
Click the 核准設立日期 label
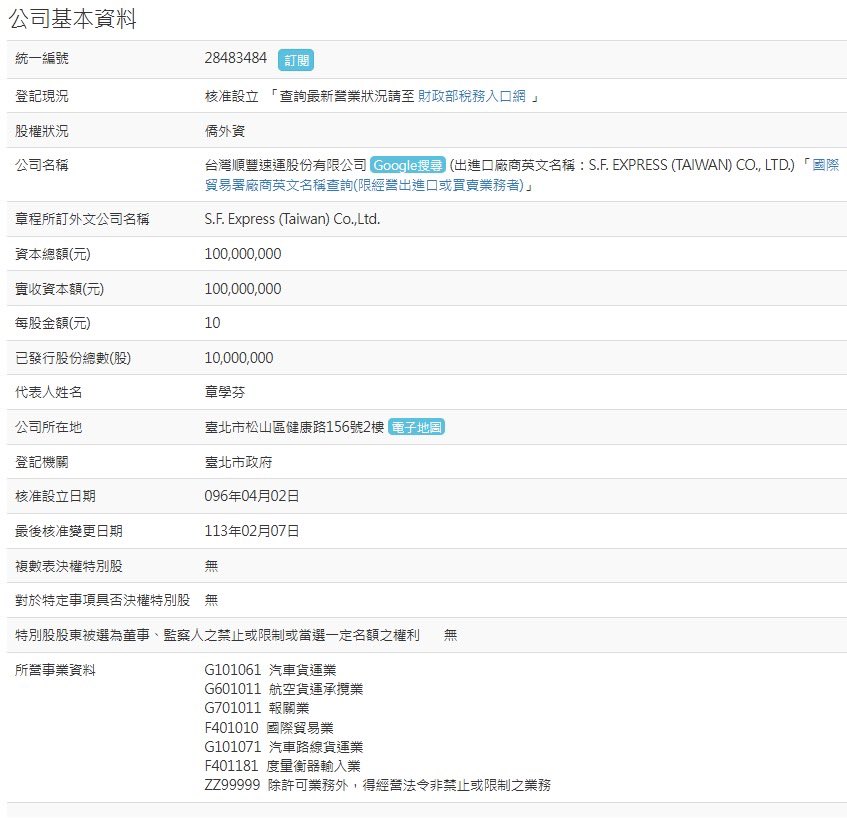pos(55,496)
